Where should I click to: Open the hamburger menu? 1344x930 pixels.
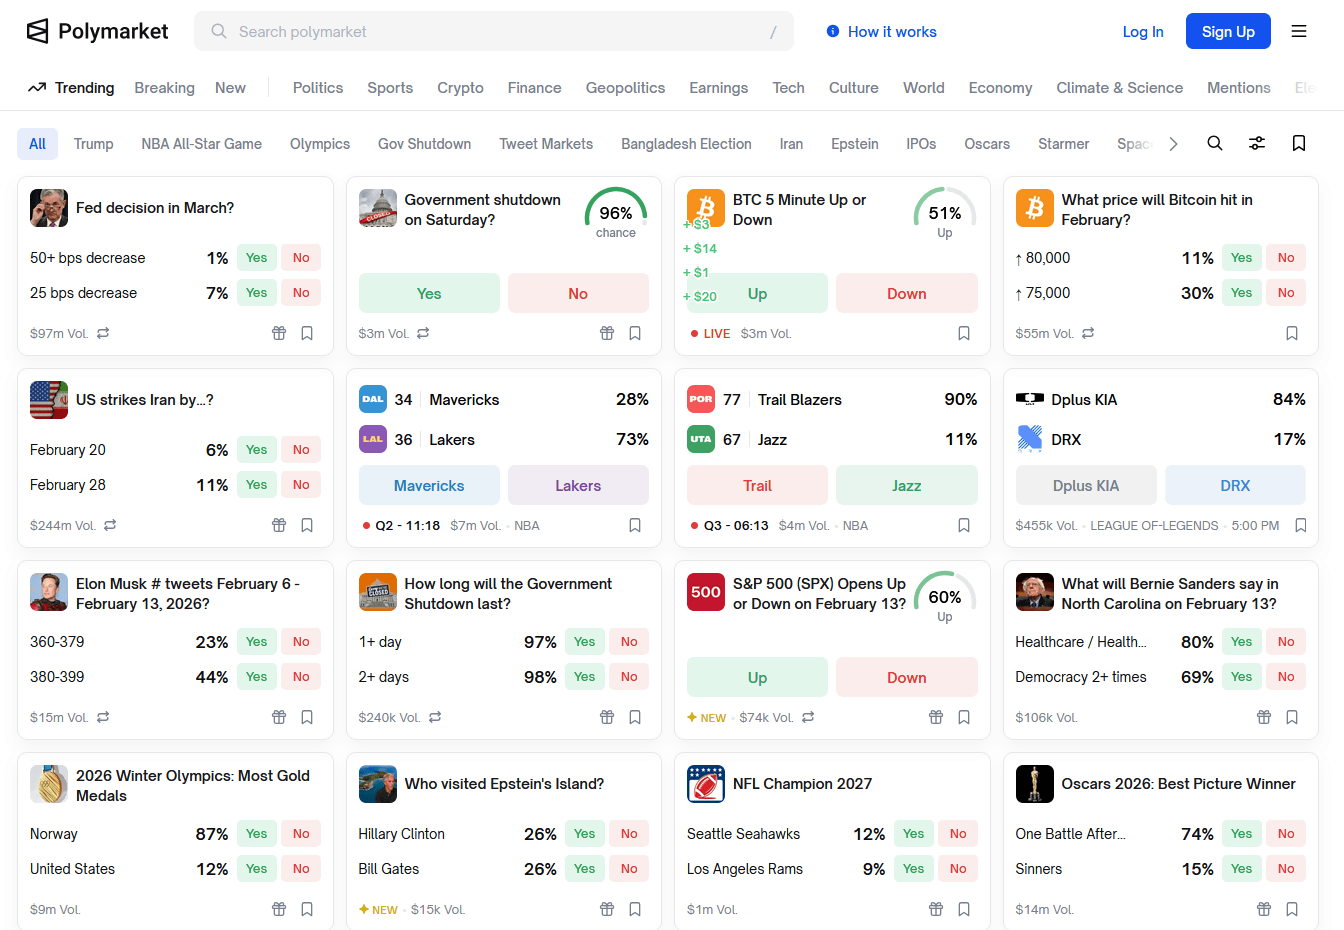click(1299, 32)
